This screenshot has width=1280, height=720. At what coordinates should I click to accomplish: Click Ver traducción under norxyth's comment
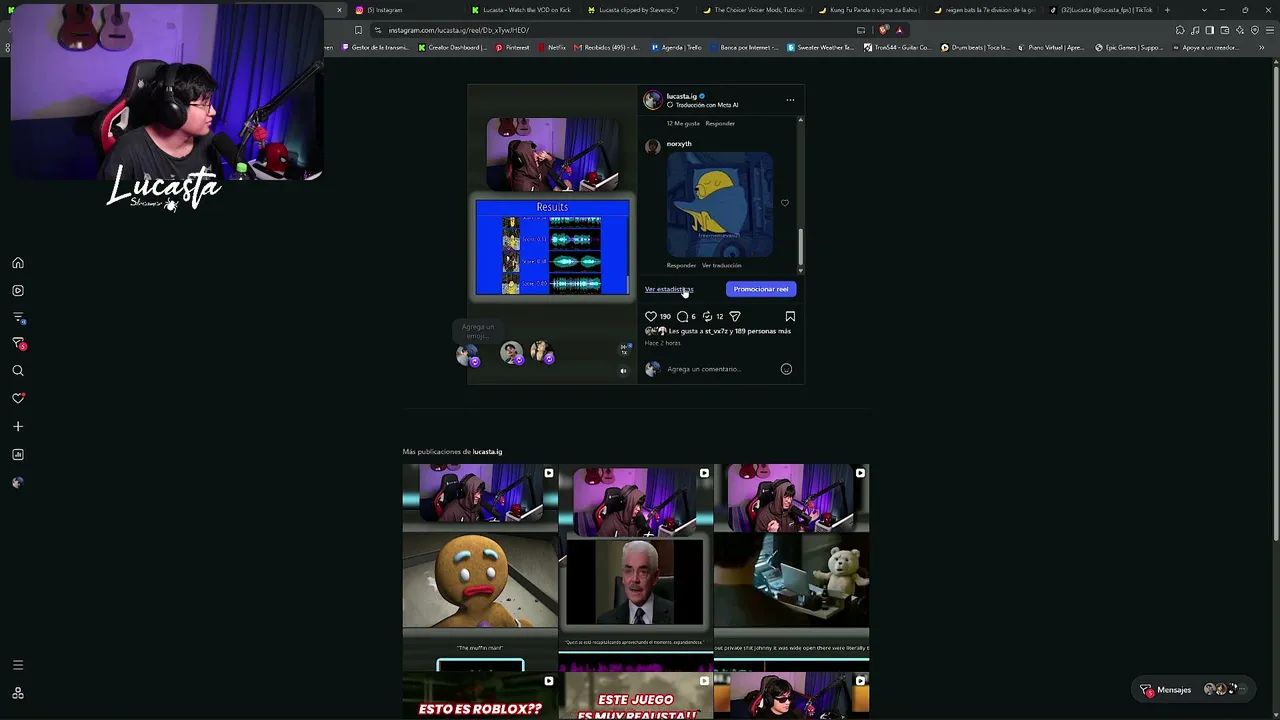[x=722, y=265]
